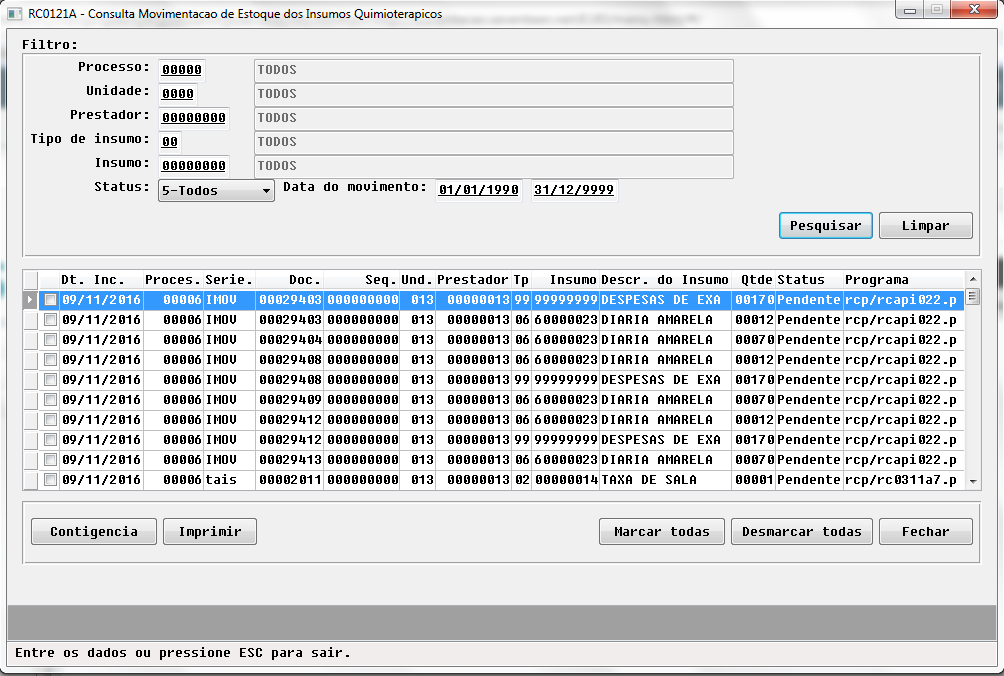Click Qtde cell 00001
This screenshot has height=676, width=1004.
point(754,479)
